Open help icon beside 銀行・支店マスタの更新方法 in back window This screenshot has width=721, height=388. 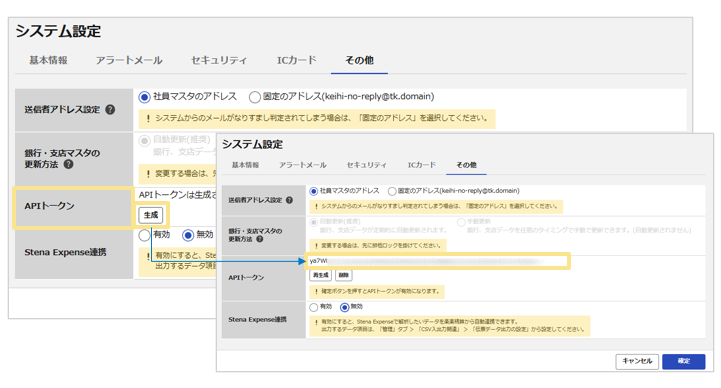pyautogui.click(x=68, y=164)
